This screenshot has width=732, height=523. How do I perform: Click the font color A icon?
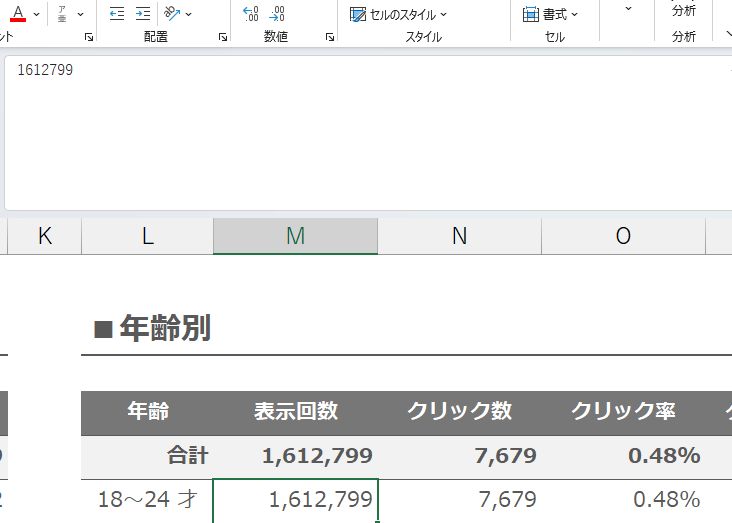pyautogui.click(x=17, y=14)
